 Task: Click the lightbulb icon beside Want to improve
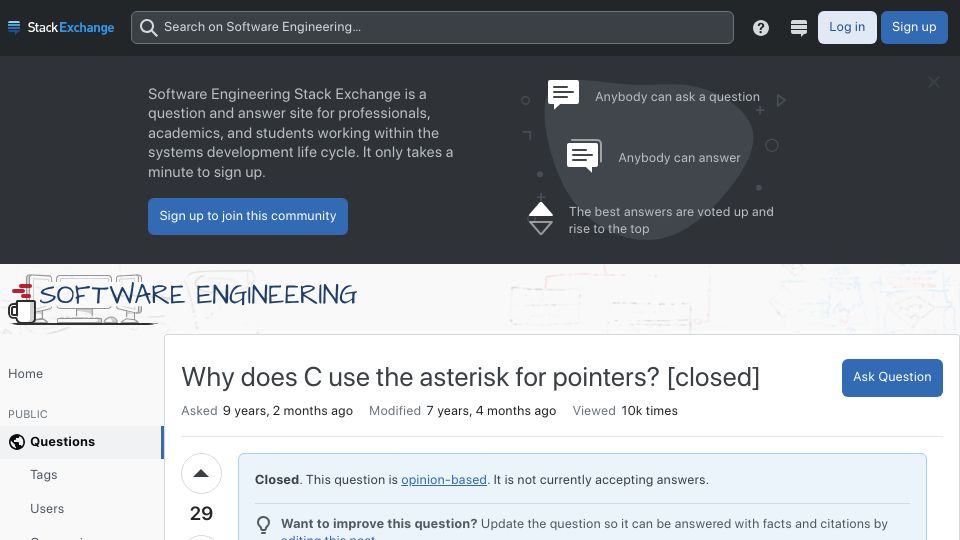[x=263, y=525]
